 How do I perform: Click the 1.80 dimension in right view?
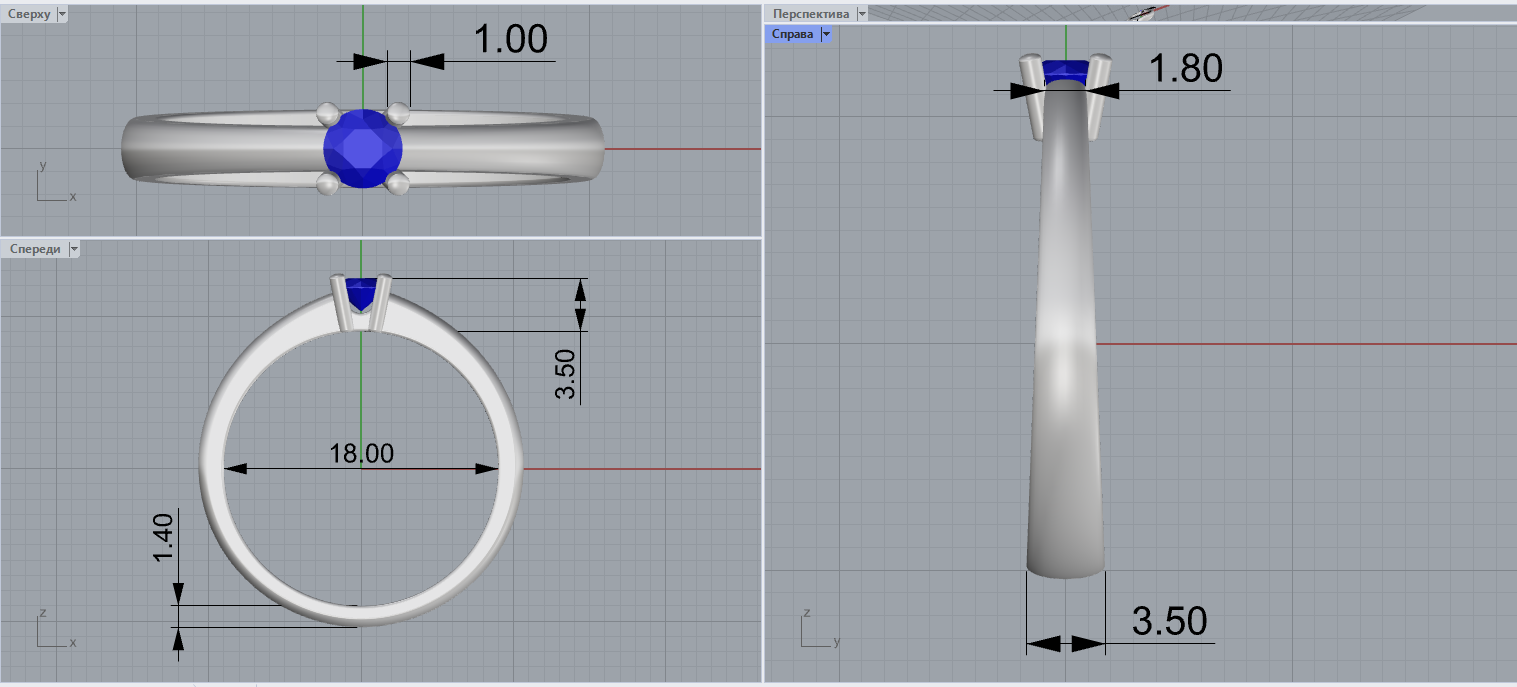pyautogui.click(x=1185, y=69)
